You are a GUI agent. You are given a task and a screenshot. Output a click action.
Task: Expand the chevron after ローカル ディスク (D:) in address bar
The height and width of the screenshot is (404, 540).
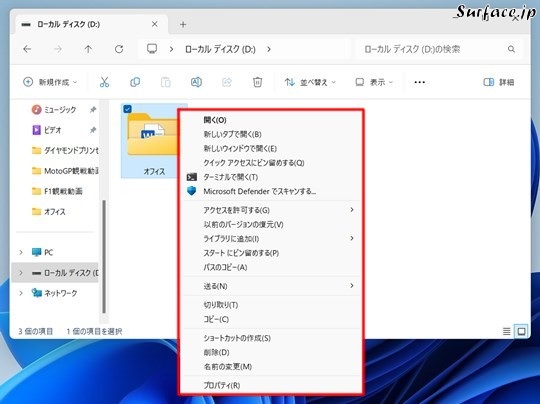click(x=269, y=49)
